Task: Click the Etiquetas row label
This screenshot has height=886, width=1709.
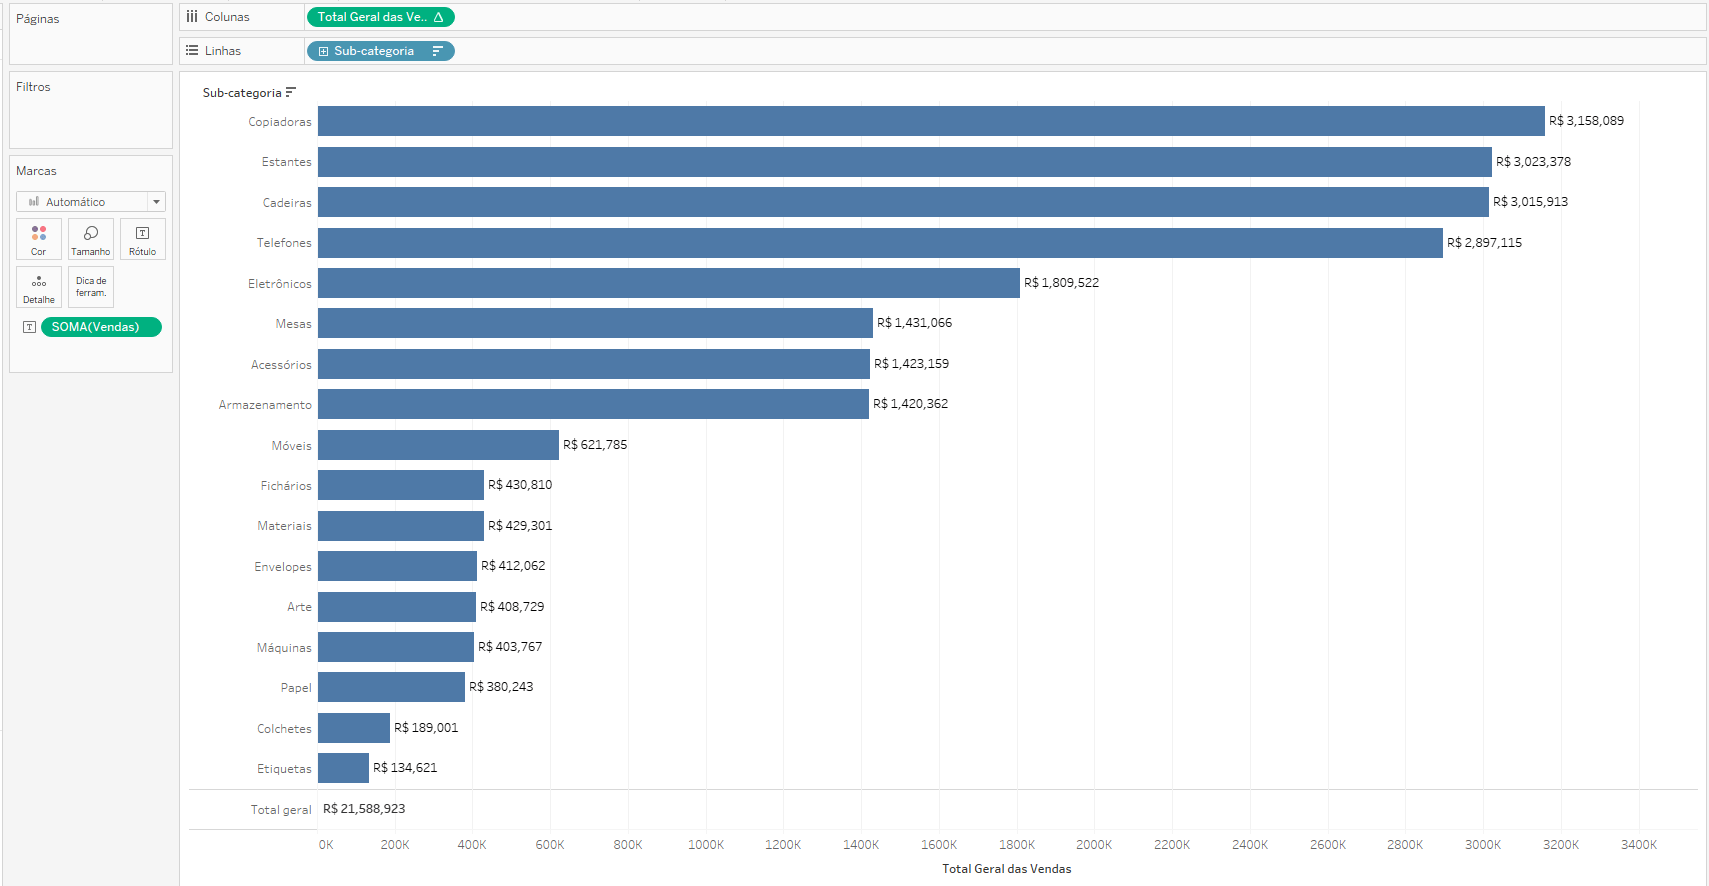Action: point(284,769)
